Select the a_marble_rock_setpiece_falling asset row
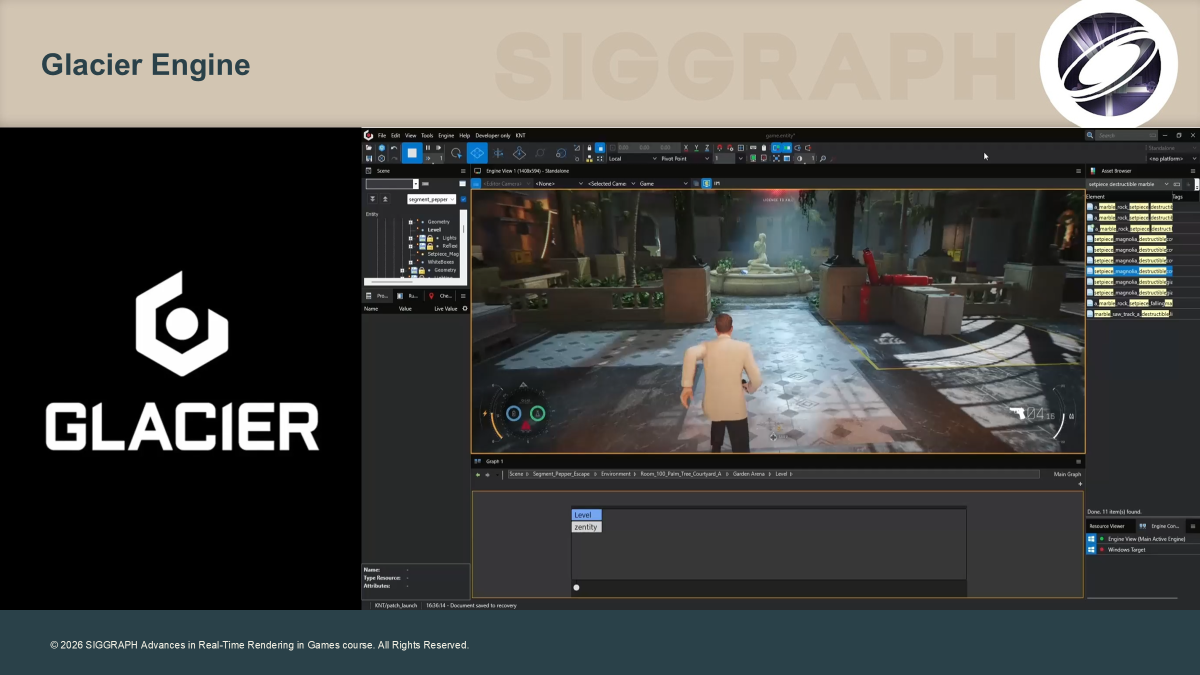The image size is (1200, 675). pyautogui.click(x=1129, y=303)
